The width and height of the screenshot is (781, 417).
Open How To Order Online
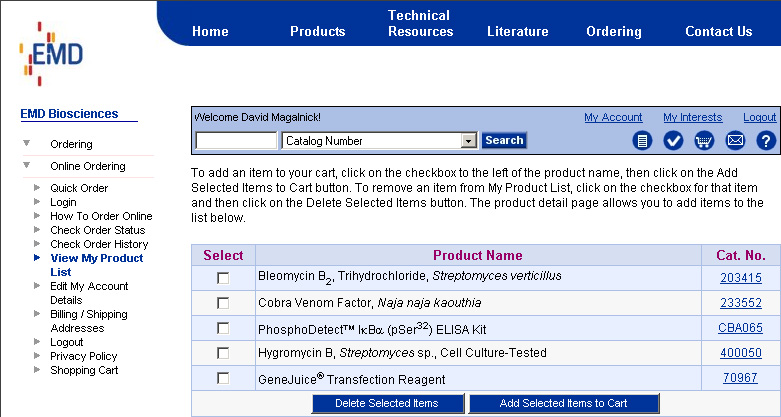coord(101,216)
